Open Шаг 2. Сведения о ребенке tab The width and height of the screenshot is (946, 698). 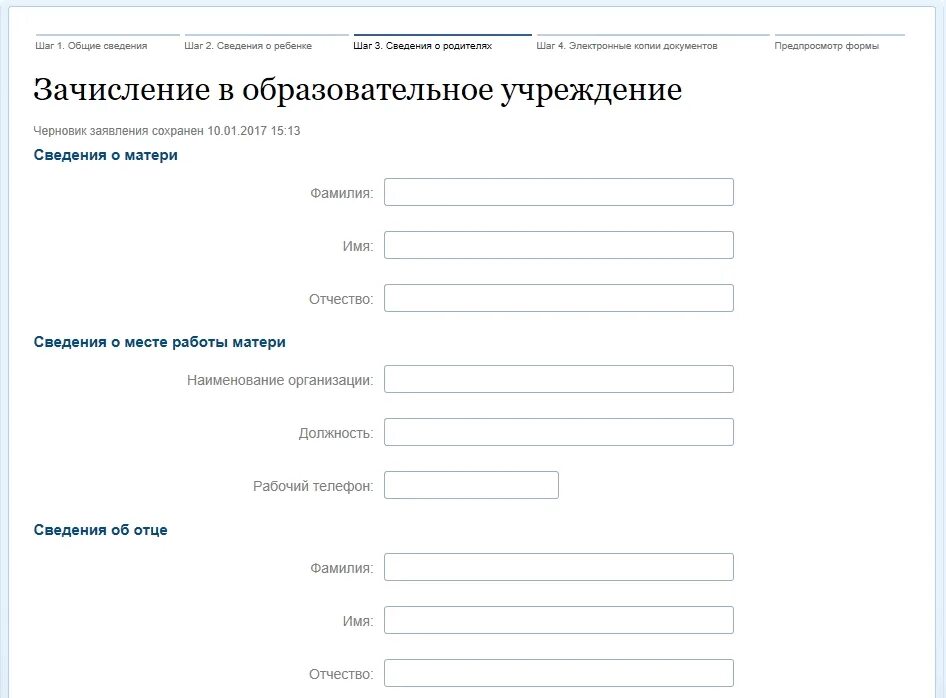click(248, 46)
